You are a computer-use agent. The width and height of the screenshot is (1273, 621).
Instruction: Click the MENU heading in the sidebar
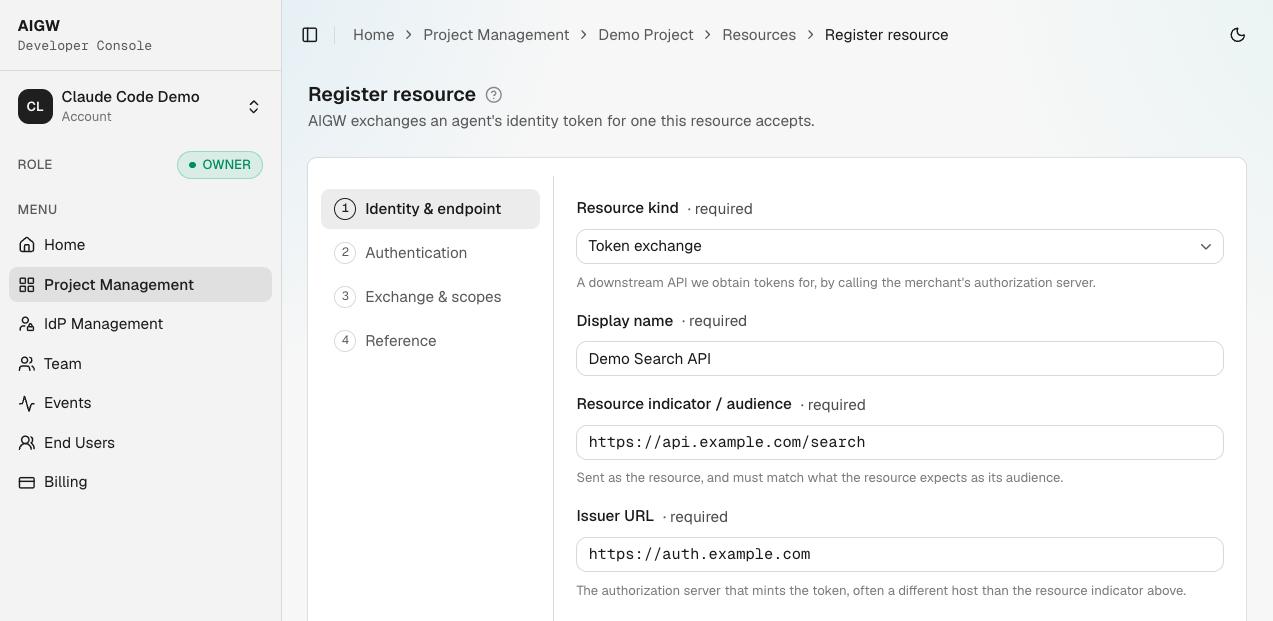point(37,209)
